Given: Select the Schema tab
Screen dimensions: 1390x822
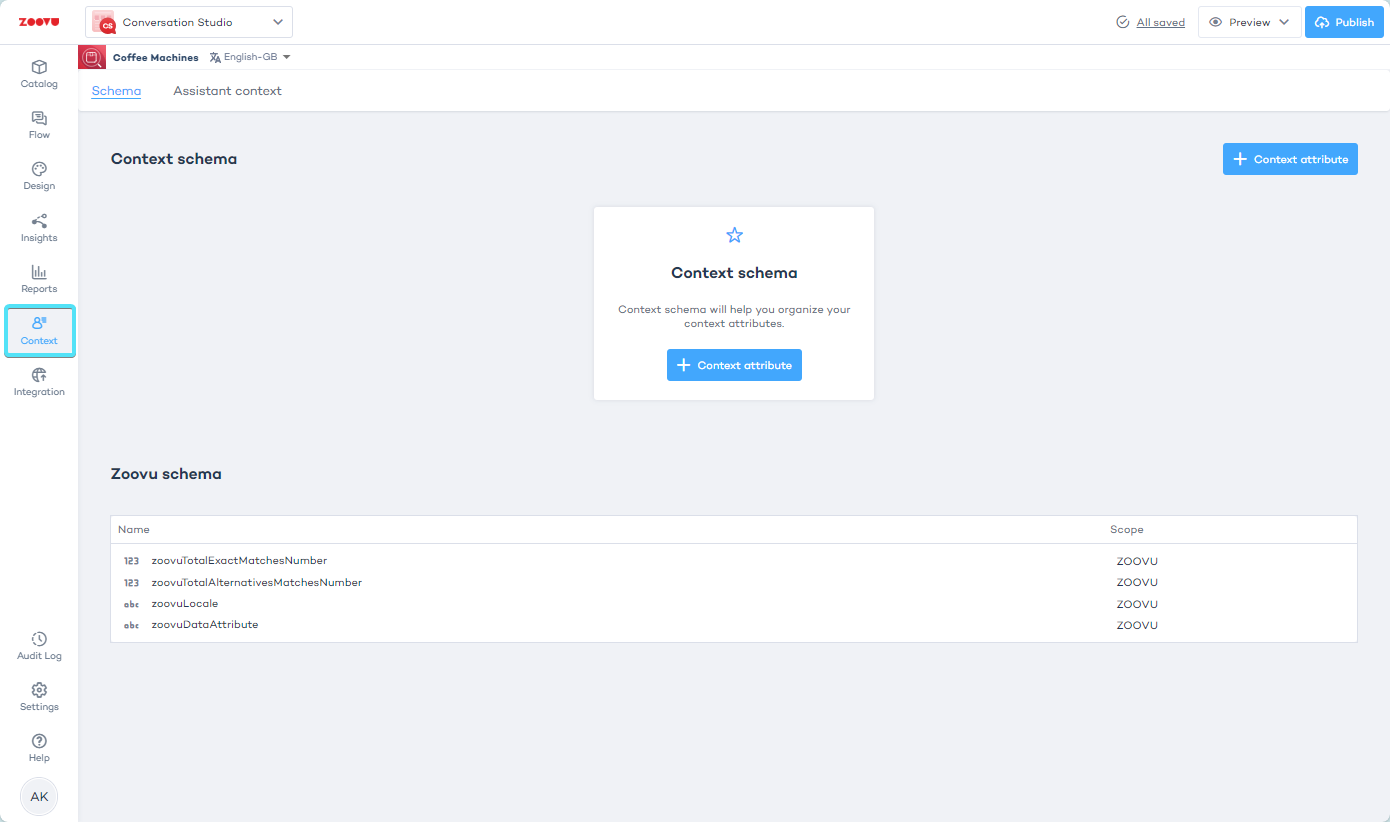Looking at the screenshot, I should (x=116, y=91).
